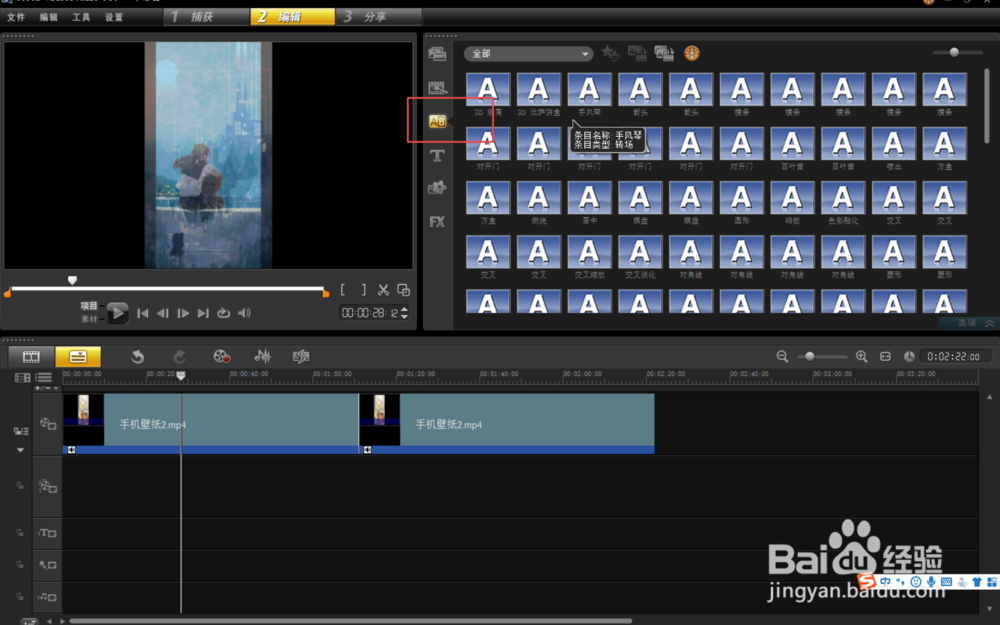Select 项目 project play mode

[x=89, y=305]
